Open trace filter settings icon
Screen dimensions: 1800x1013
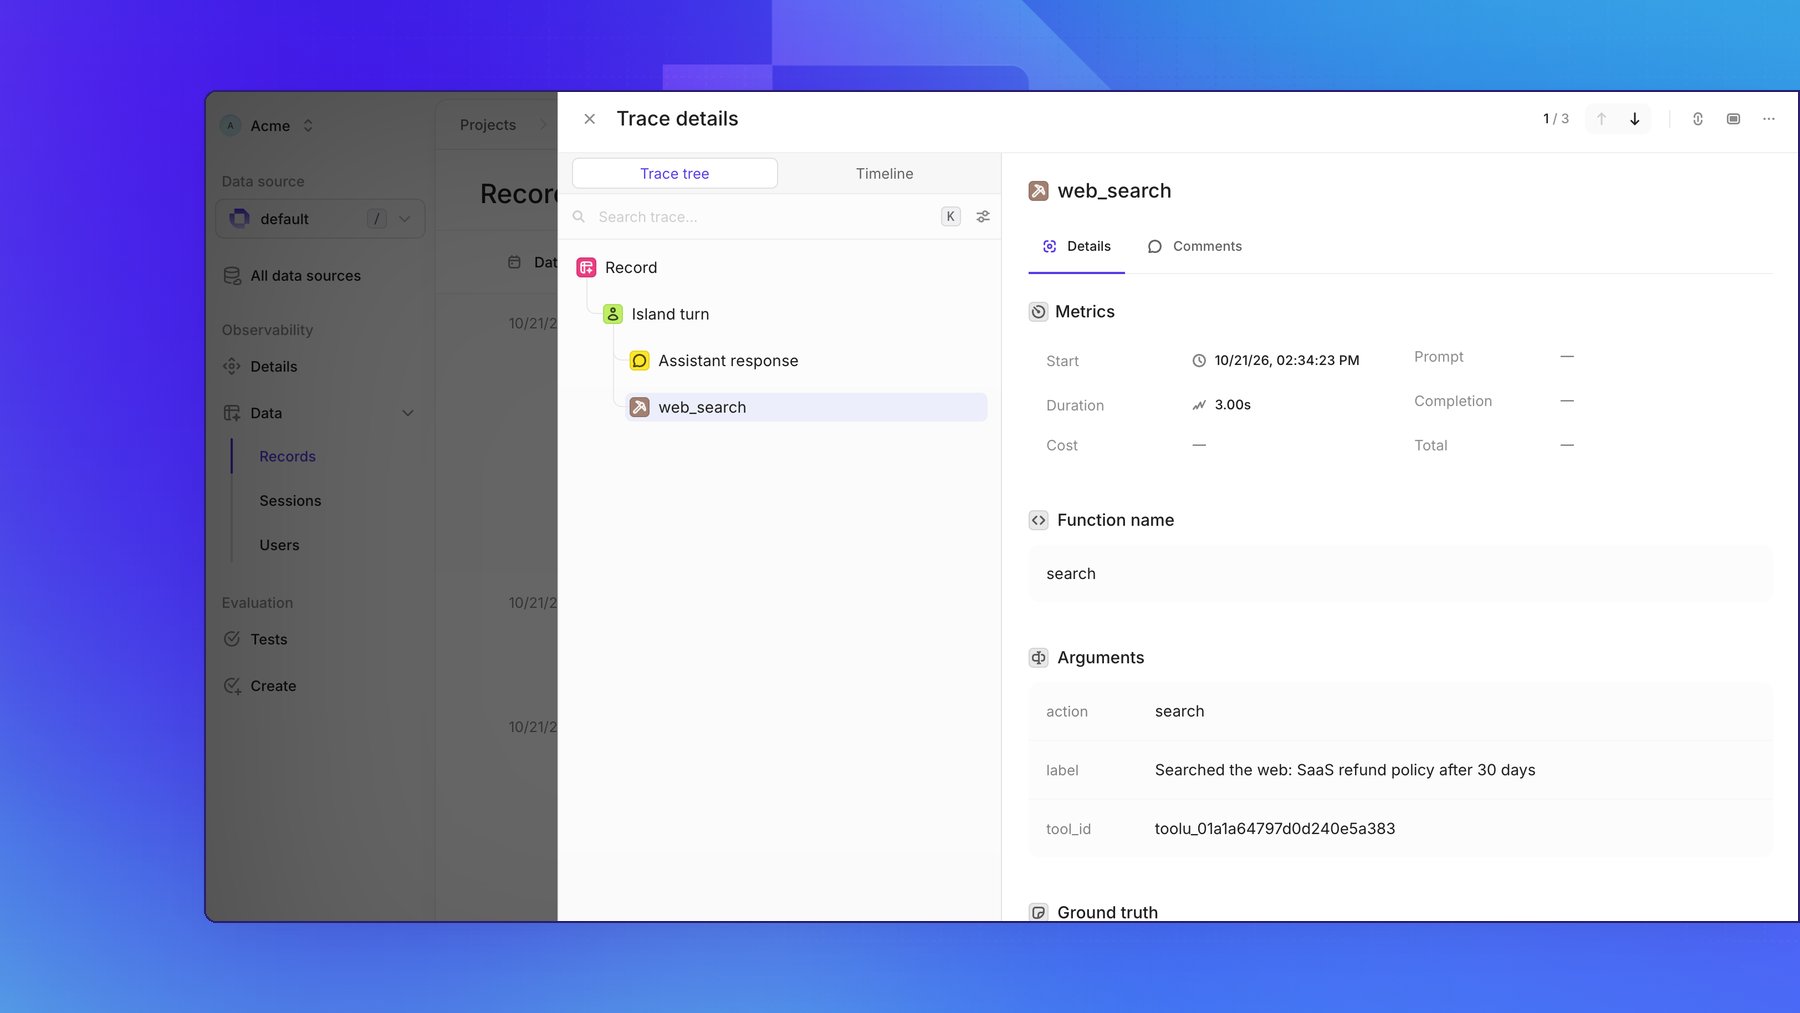[983, 217]
